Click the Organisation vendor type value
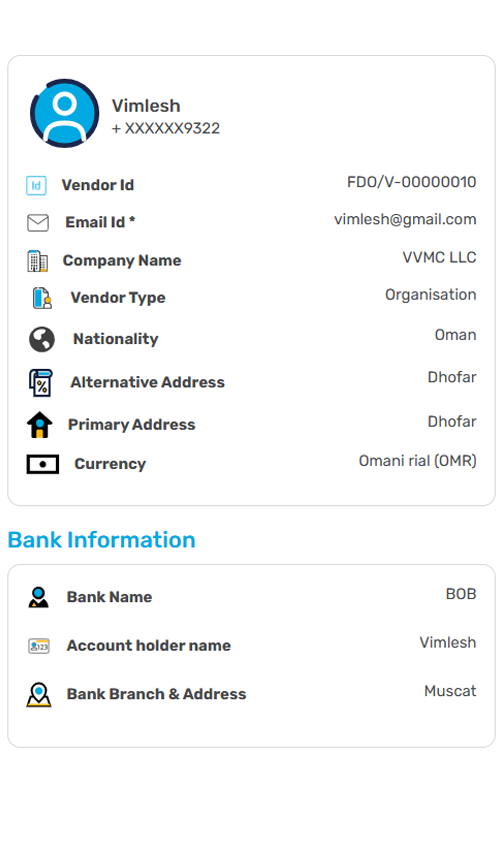This screenshot has width=501, height=843. pyautogui.click(x=431, y=295)
